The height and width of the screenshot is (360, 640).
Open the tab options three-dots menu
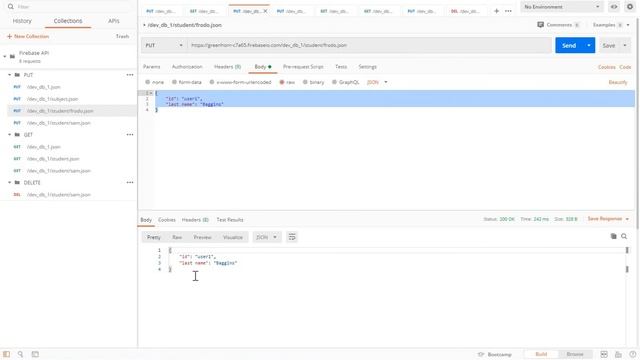(508, 11)
